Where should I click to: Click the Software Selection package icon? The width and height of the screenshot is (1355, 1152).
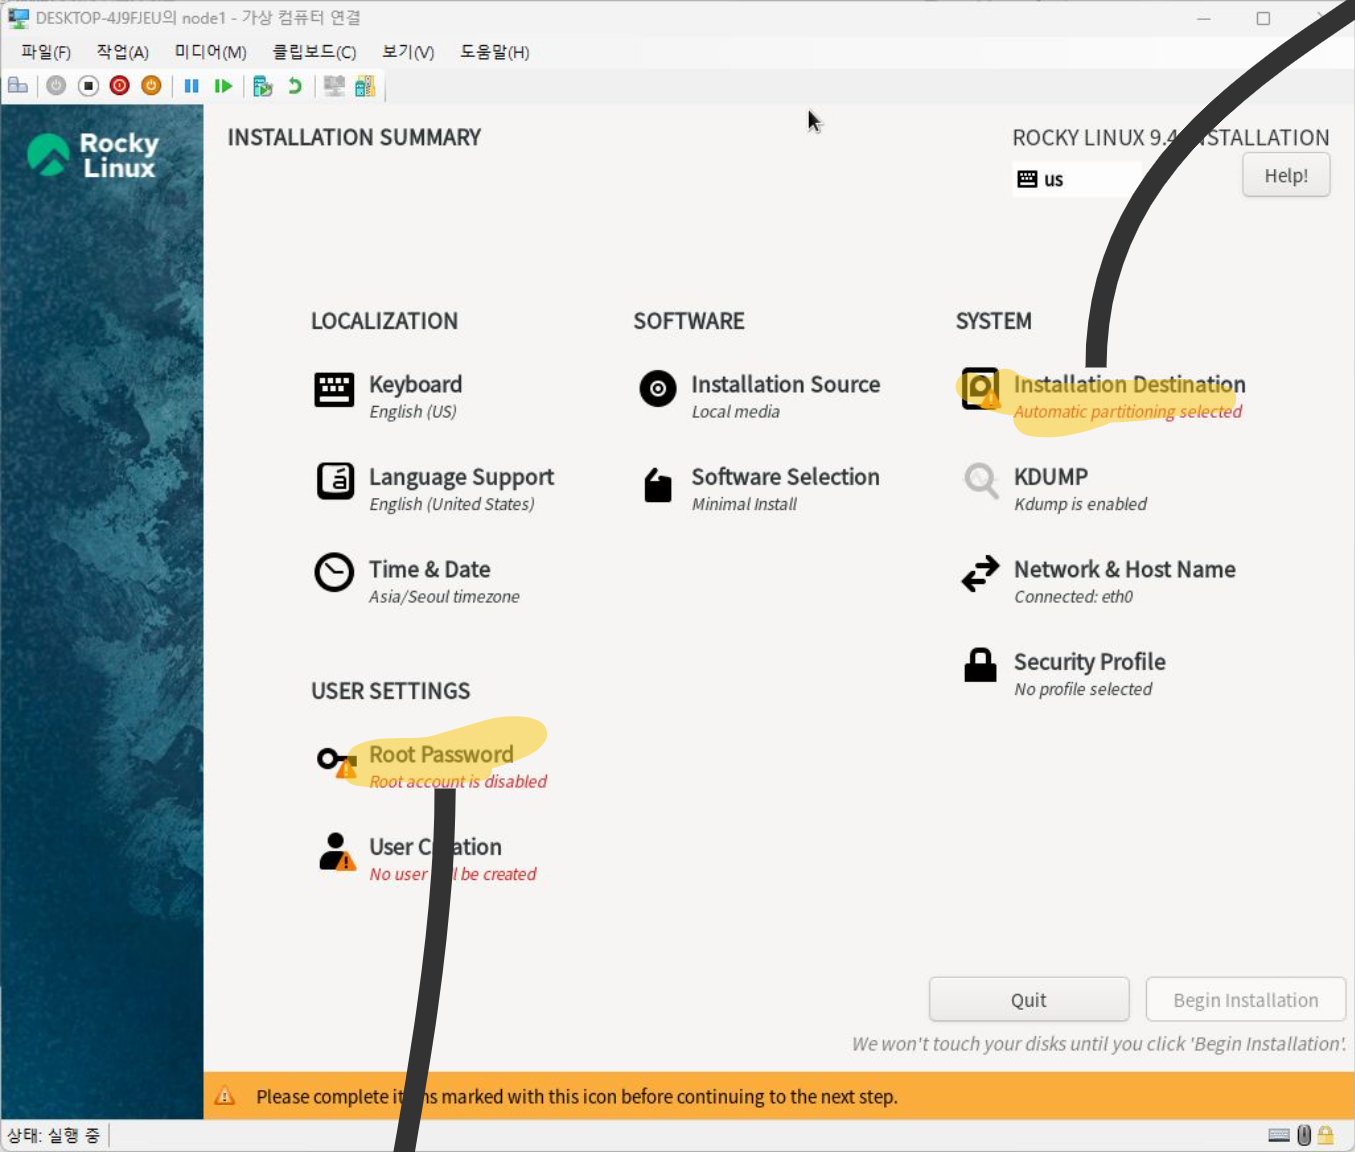(x=658, y=485)
